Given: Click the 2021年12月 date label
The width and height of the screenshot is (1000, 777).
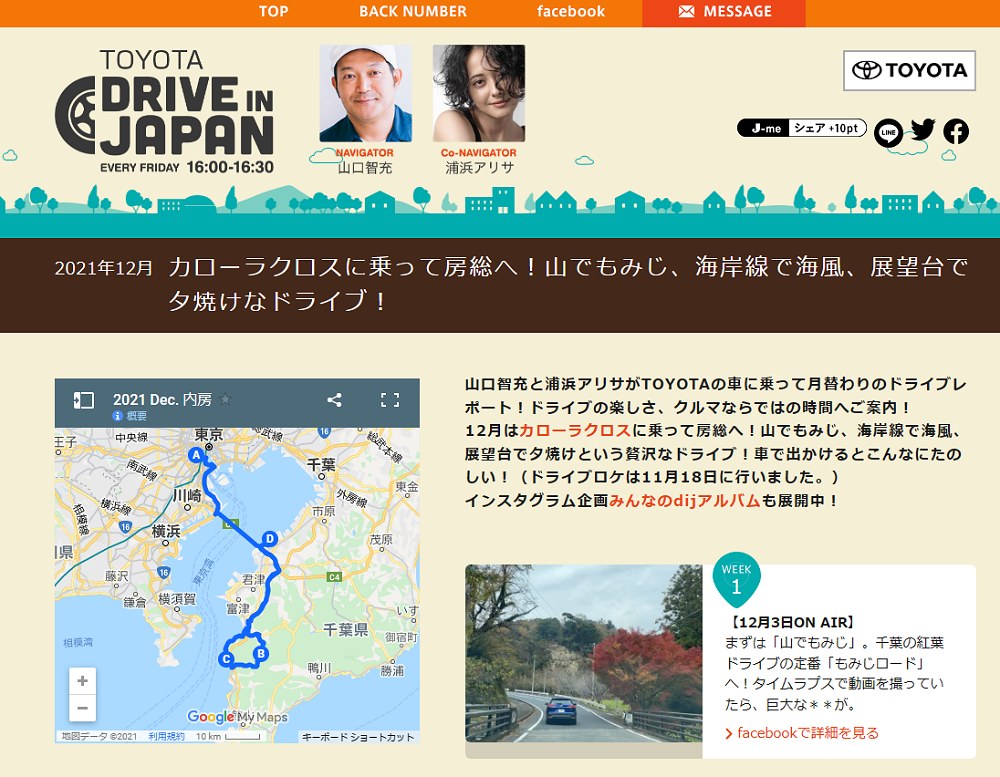Looking at the screenshot, I should tap(103, 268).
